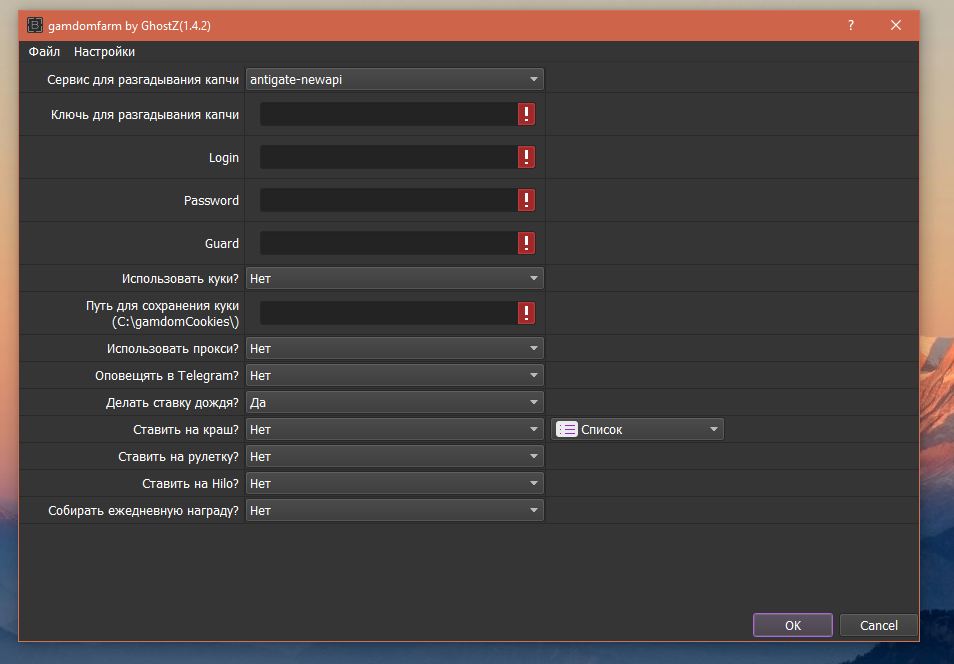This screenshot has height=664, width=954.
Task: Expand the Ставить на Hilo dropdown
Action: (394, 483)
